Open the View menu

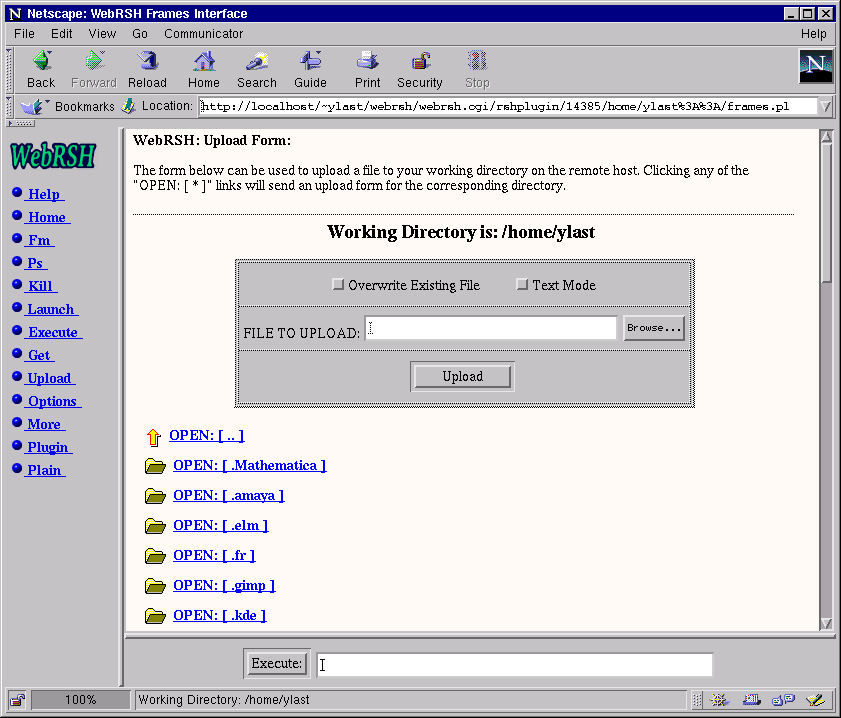point(102,34)
